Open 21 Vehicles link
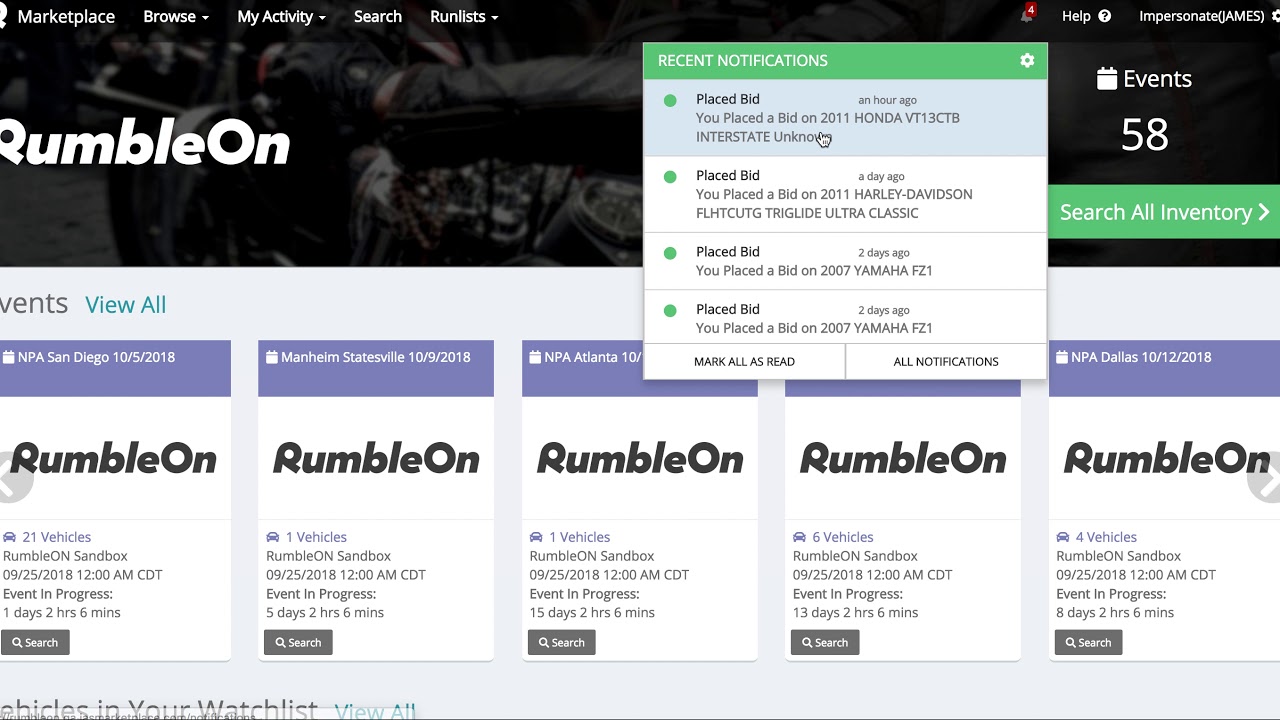This screenshot has height=720, width=1280. pos(56,537)
